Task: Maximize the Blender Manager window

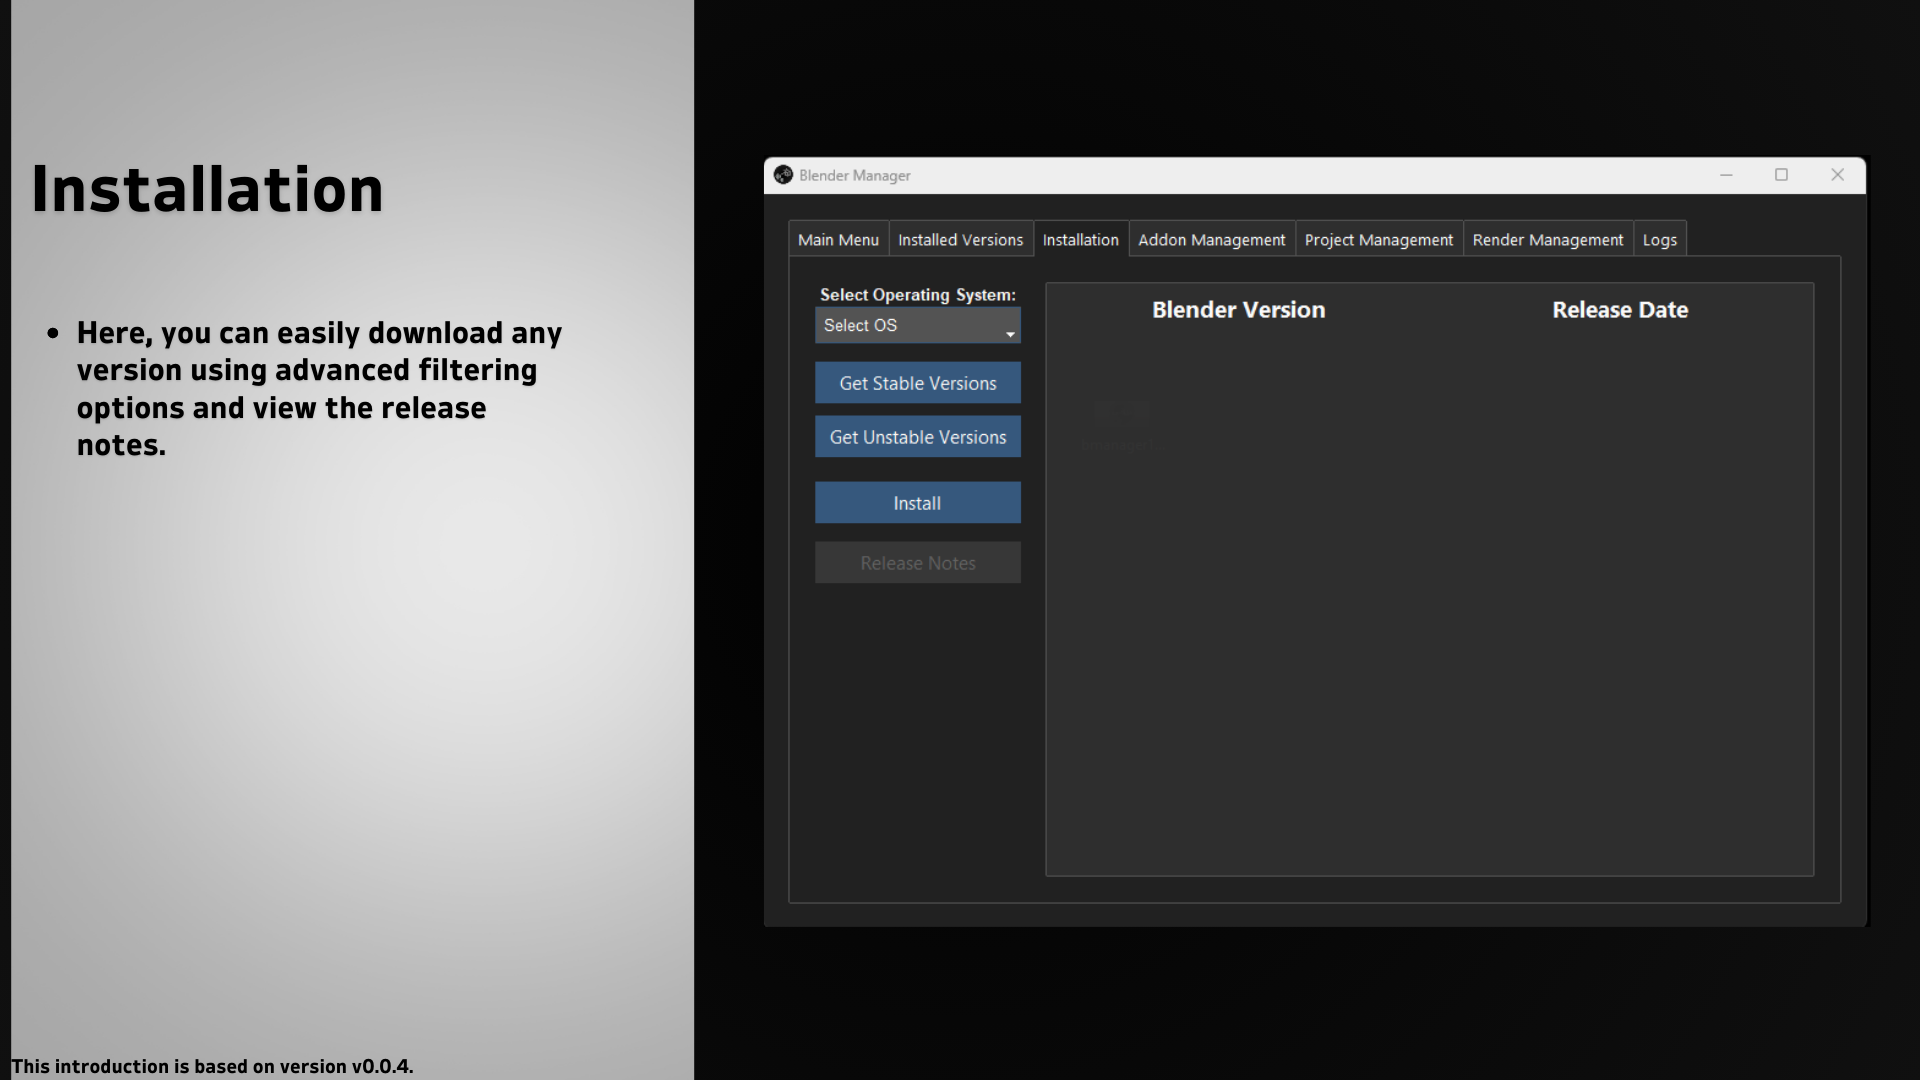Action: [x=1781, y=175]
